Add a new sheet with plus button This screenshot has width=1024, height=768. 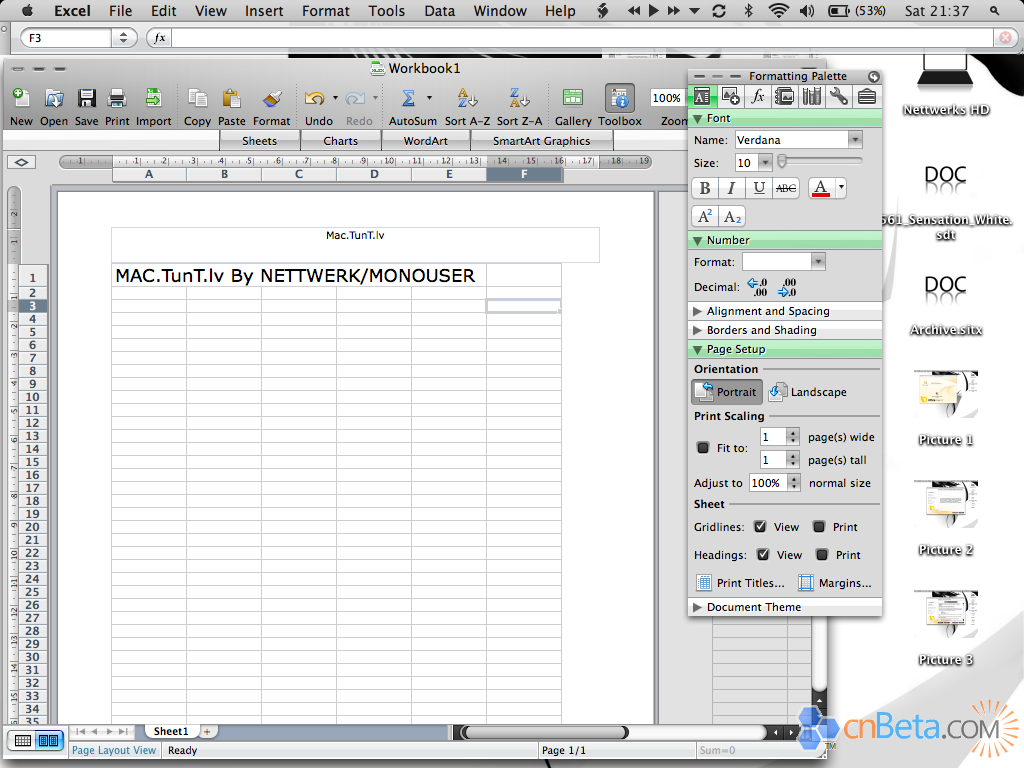[207, 731]
